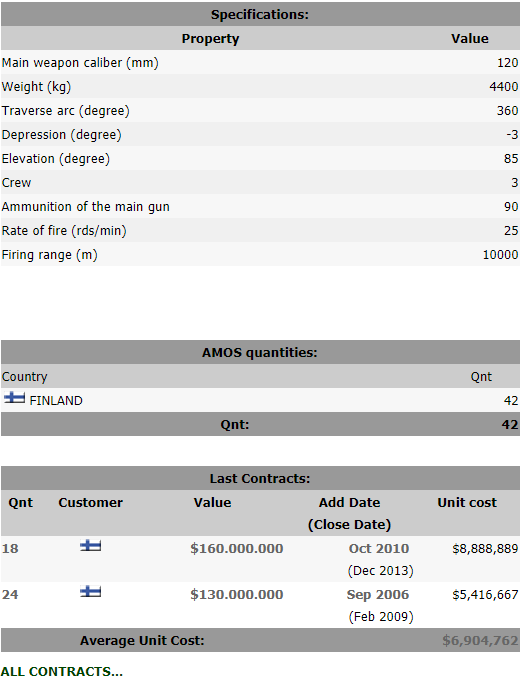Viewport: 522px width, 696px height.
Task: Click the Add Date column header
Action: [349, 502]
